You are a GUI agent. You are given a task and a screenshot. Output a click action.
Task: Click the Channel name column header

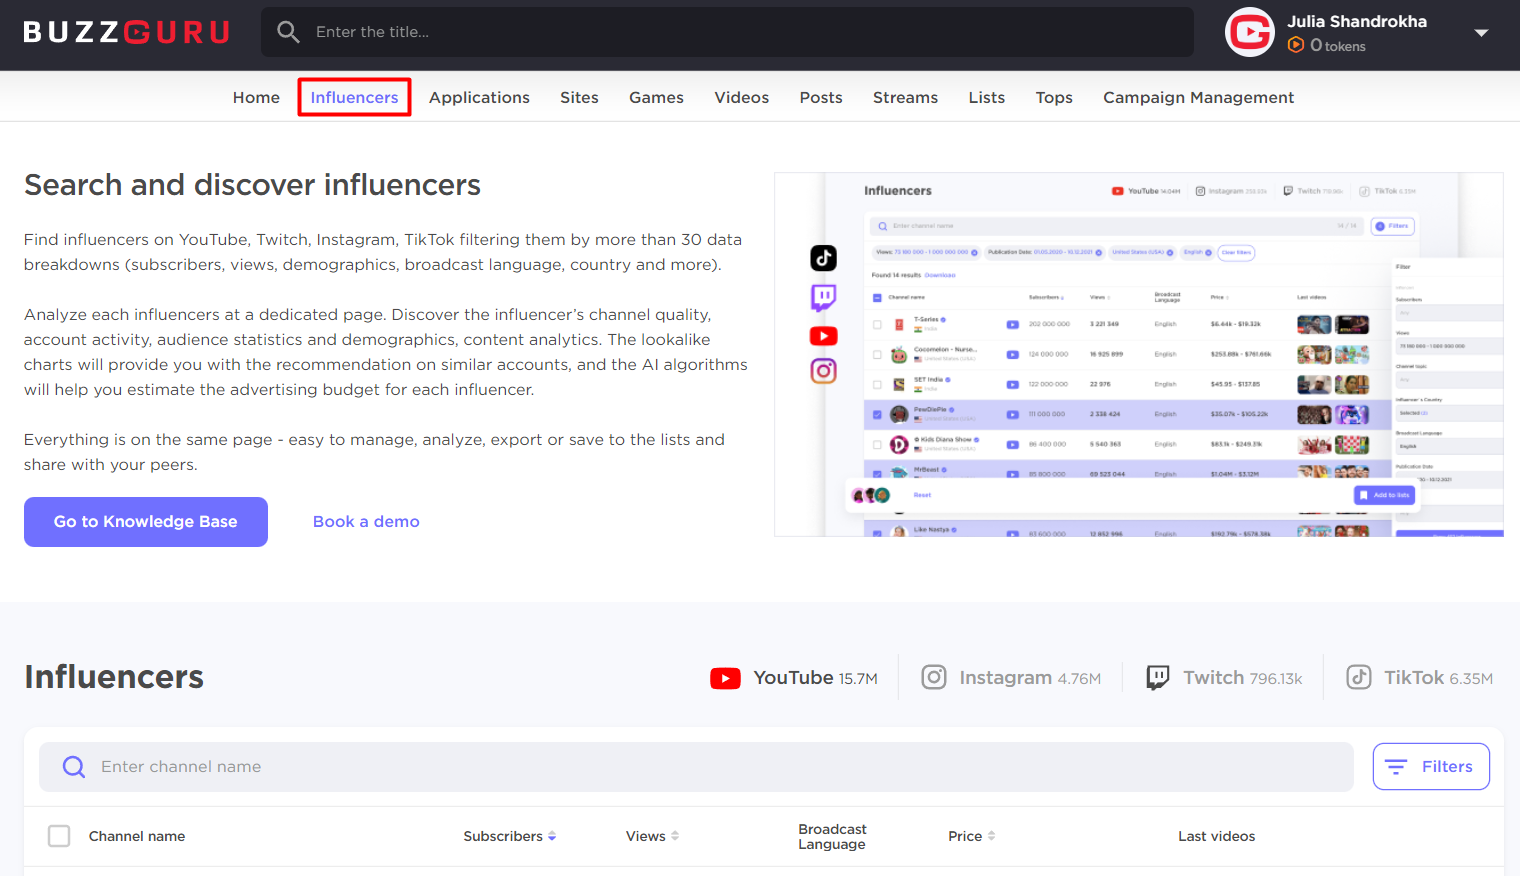click(x=137, y=836)
